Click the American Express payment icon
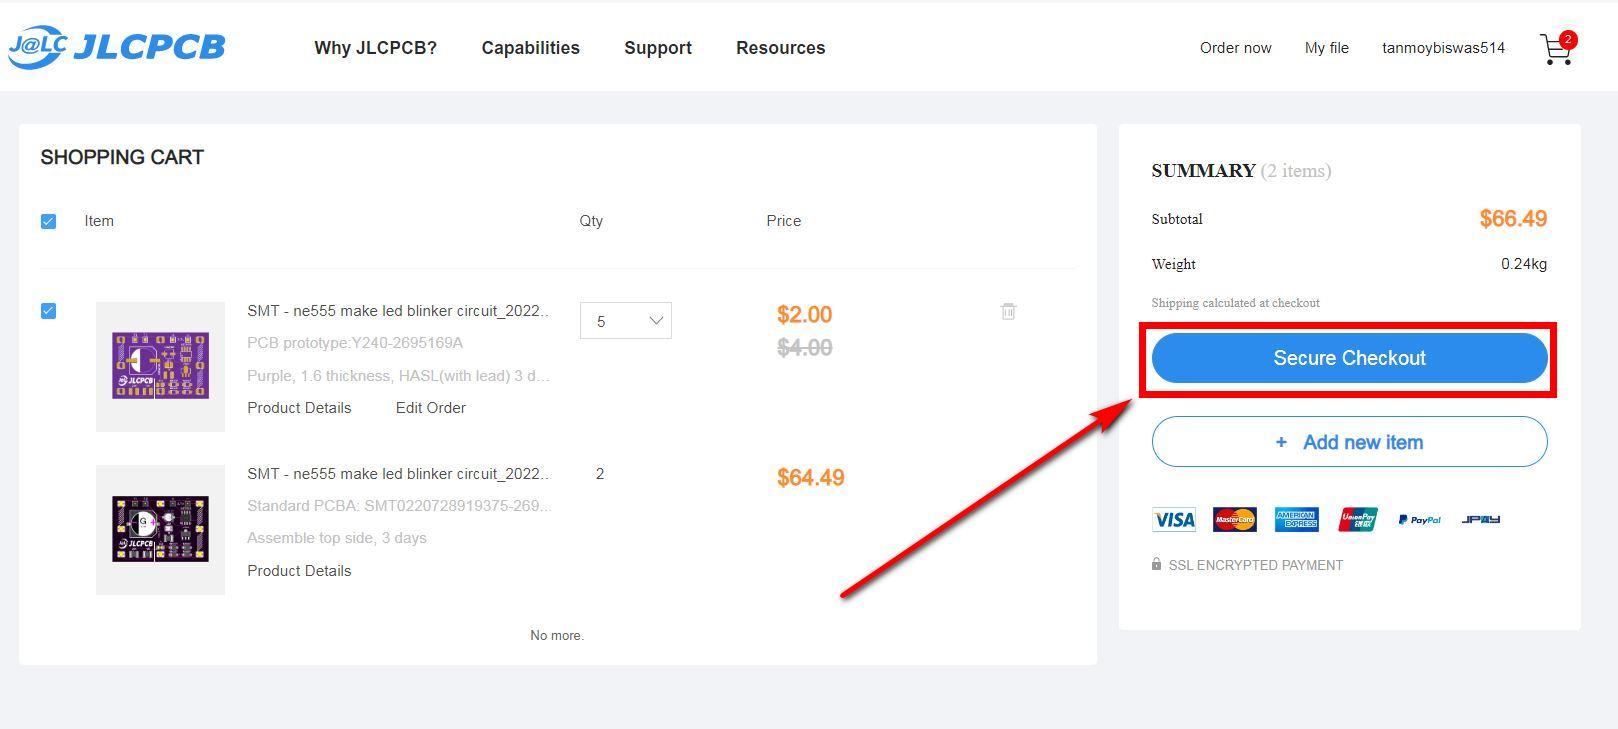 click(x=1296, y=519)
